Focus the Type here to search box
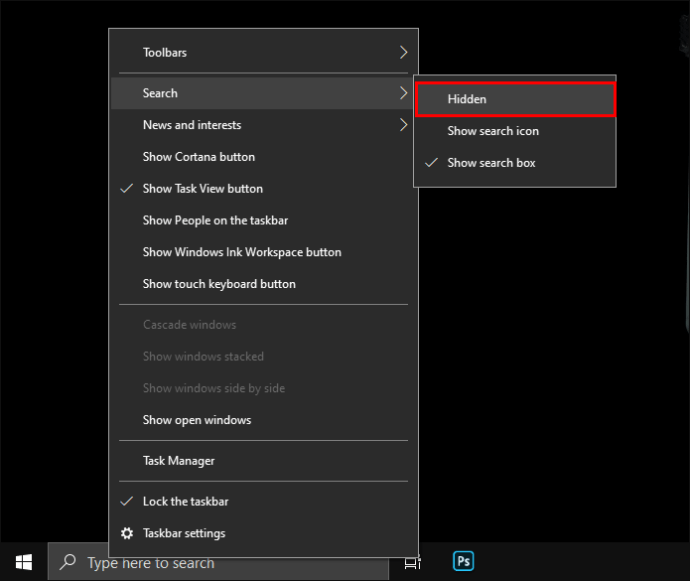The height and width of the screenshot is (581, 690). (218, 562)
